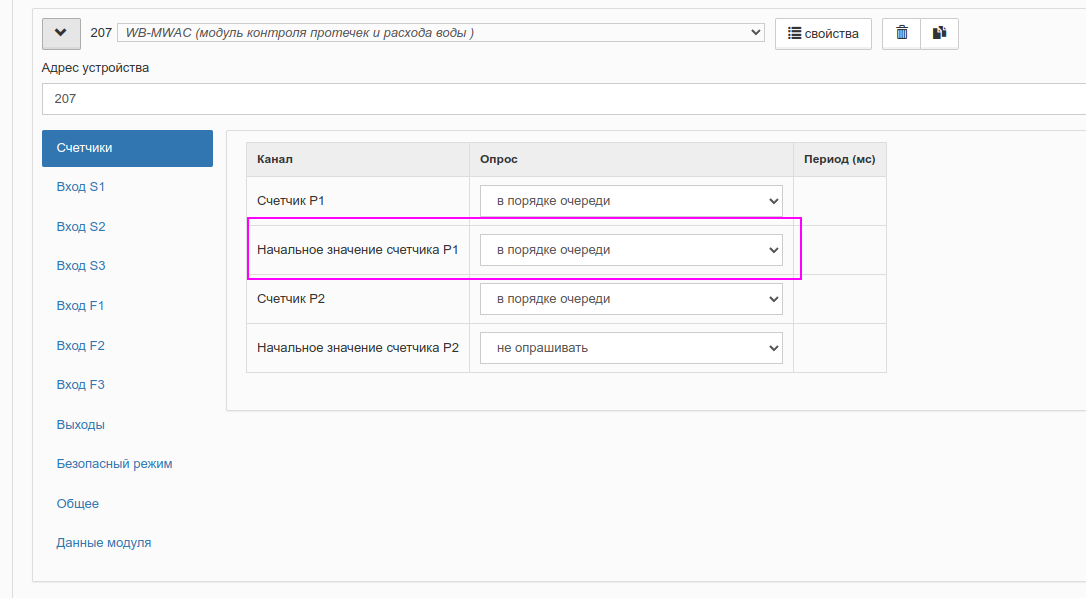Open the Вход F2 tab
The height and width of the screenshot is (598, 1086).
[80, 345]
